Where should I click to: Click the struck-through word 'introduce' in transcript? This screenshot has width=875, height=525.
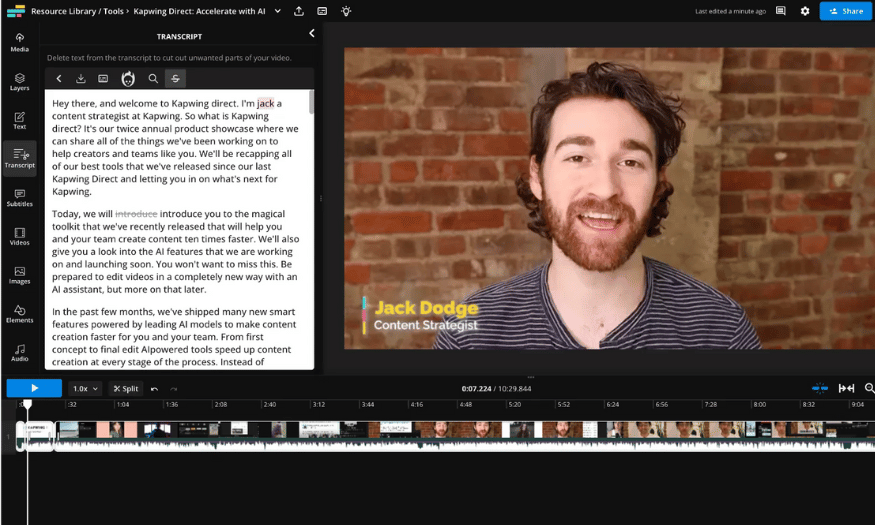click(136, 214)
